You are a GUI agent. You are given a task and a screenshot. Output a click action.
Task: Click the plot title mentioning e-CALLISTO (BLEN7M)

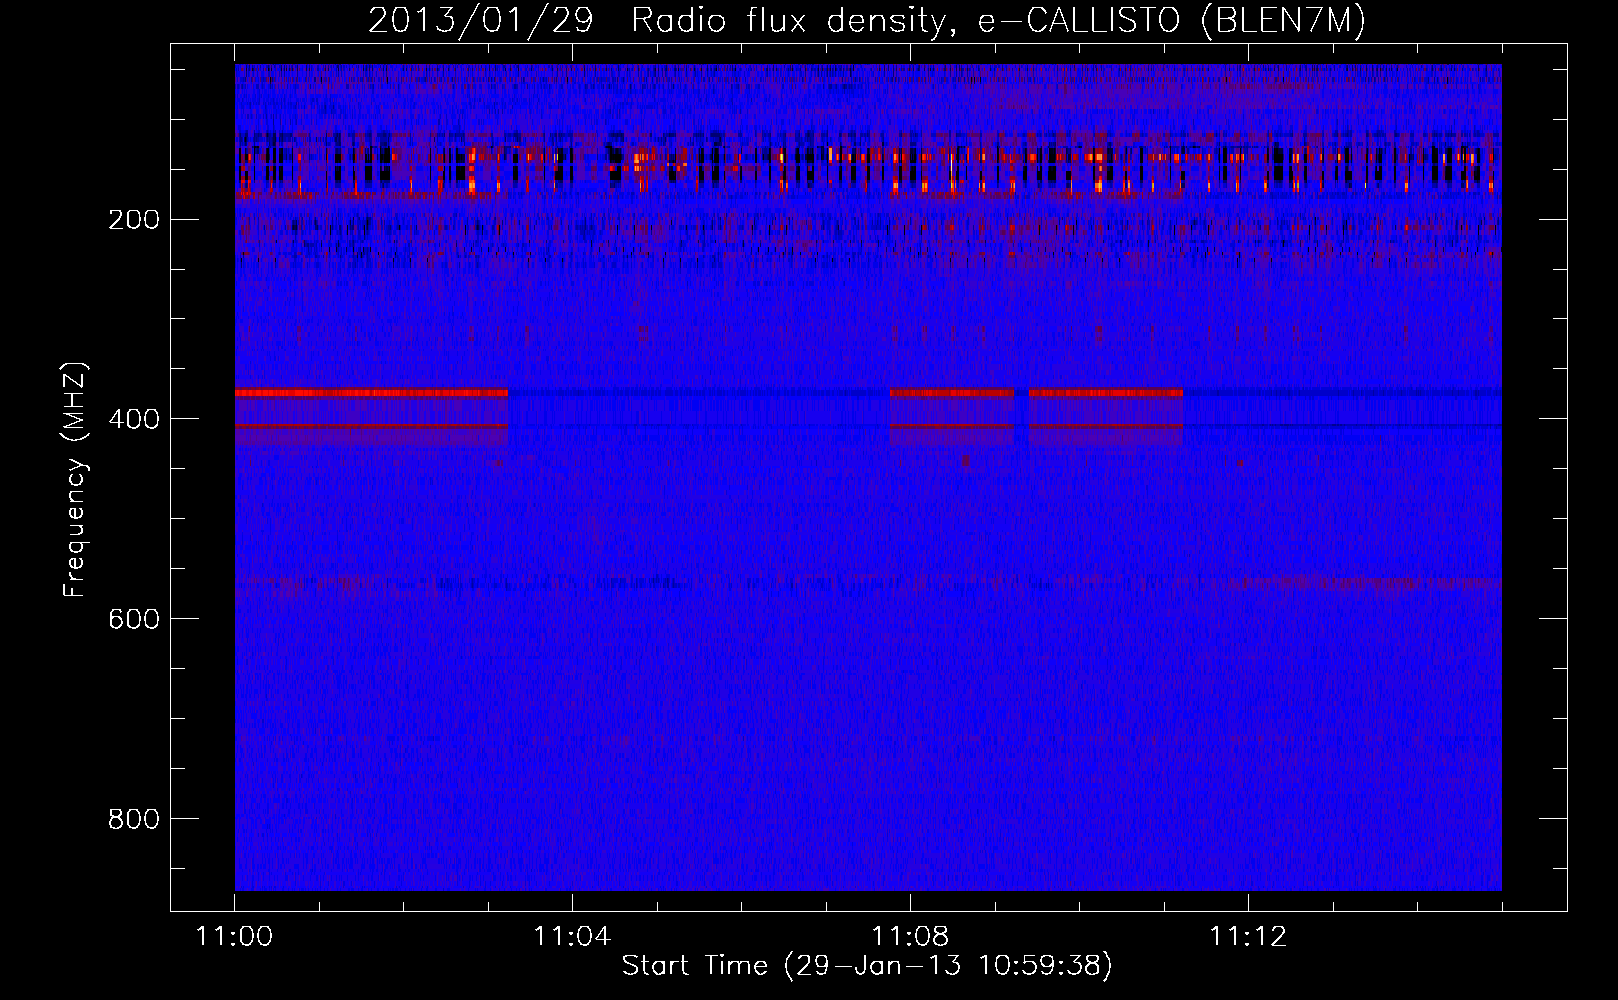[x=867, y=20]
